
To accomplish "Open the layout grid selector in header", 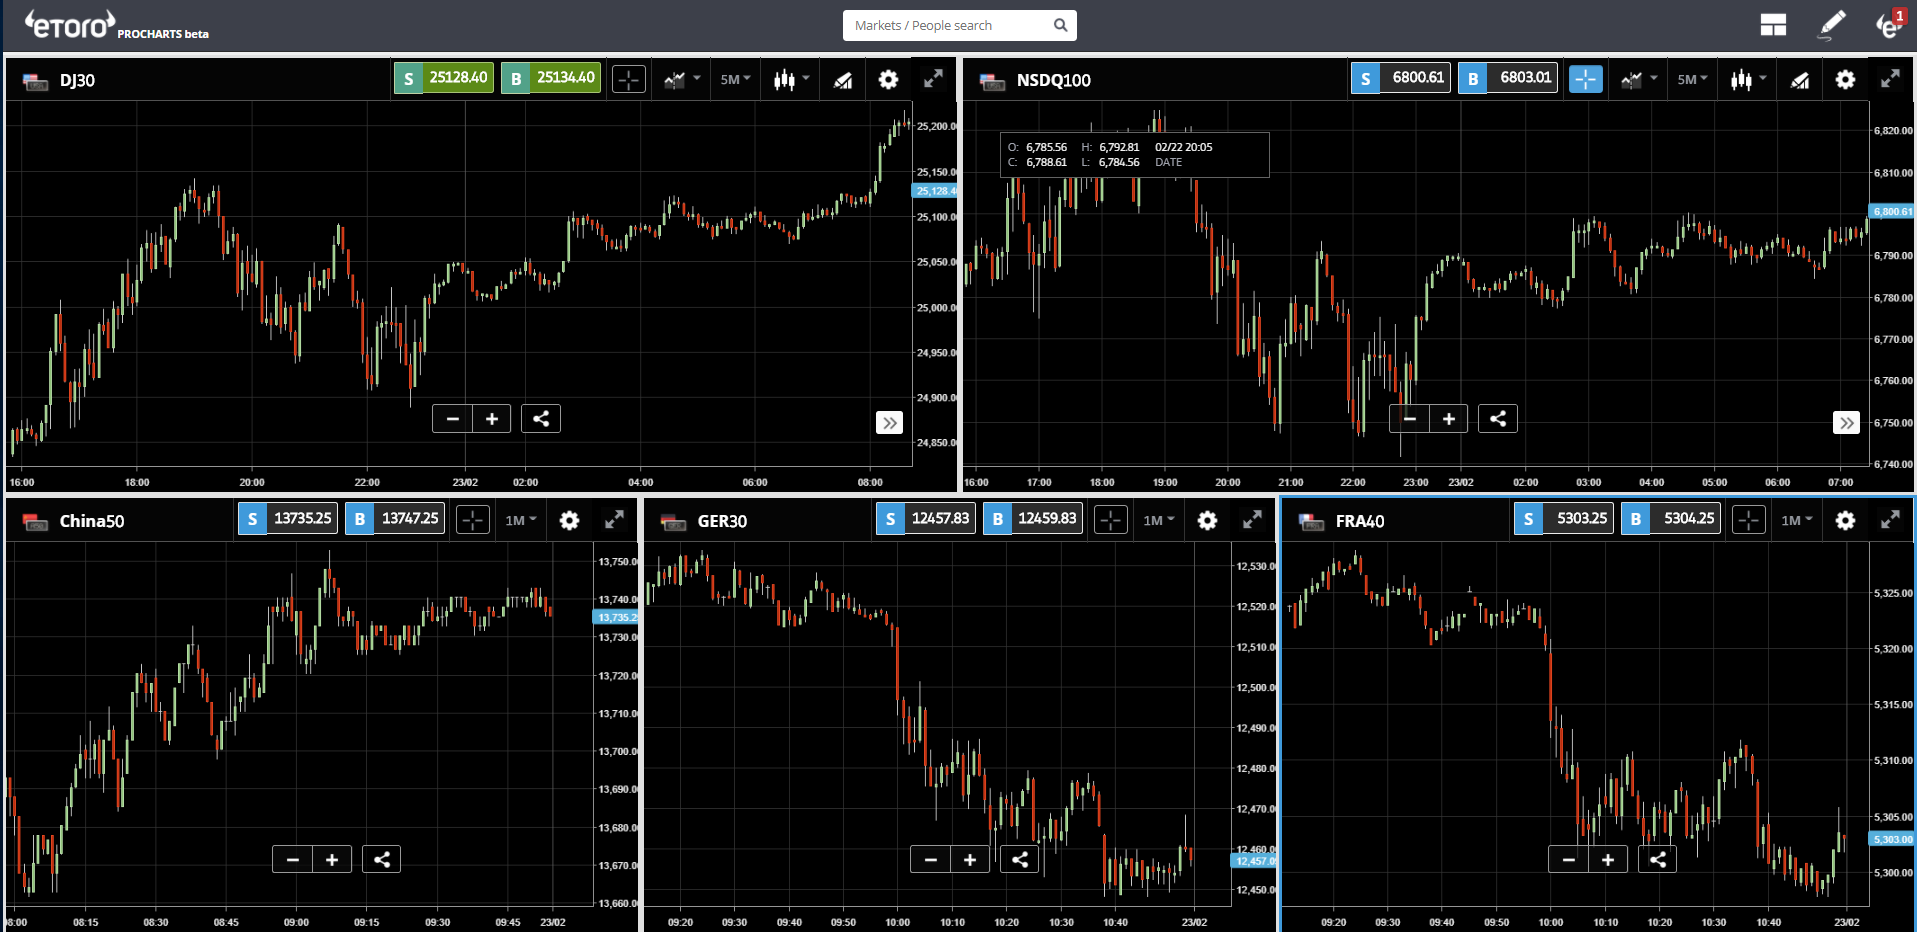I will point(1773,25).
